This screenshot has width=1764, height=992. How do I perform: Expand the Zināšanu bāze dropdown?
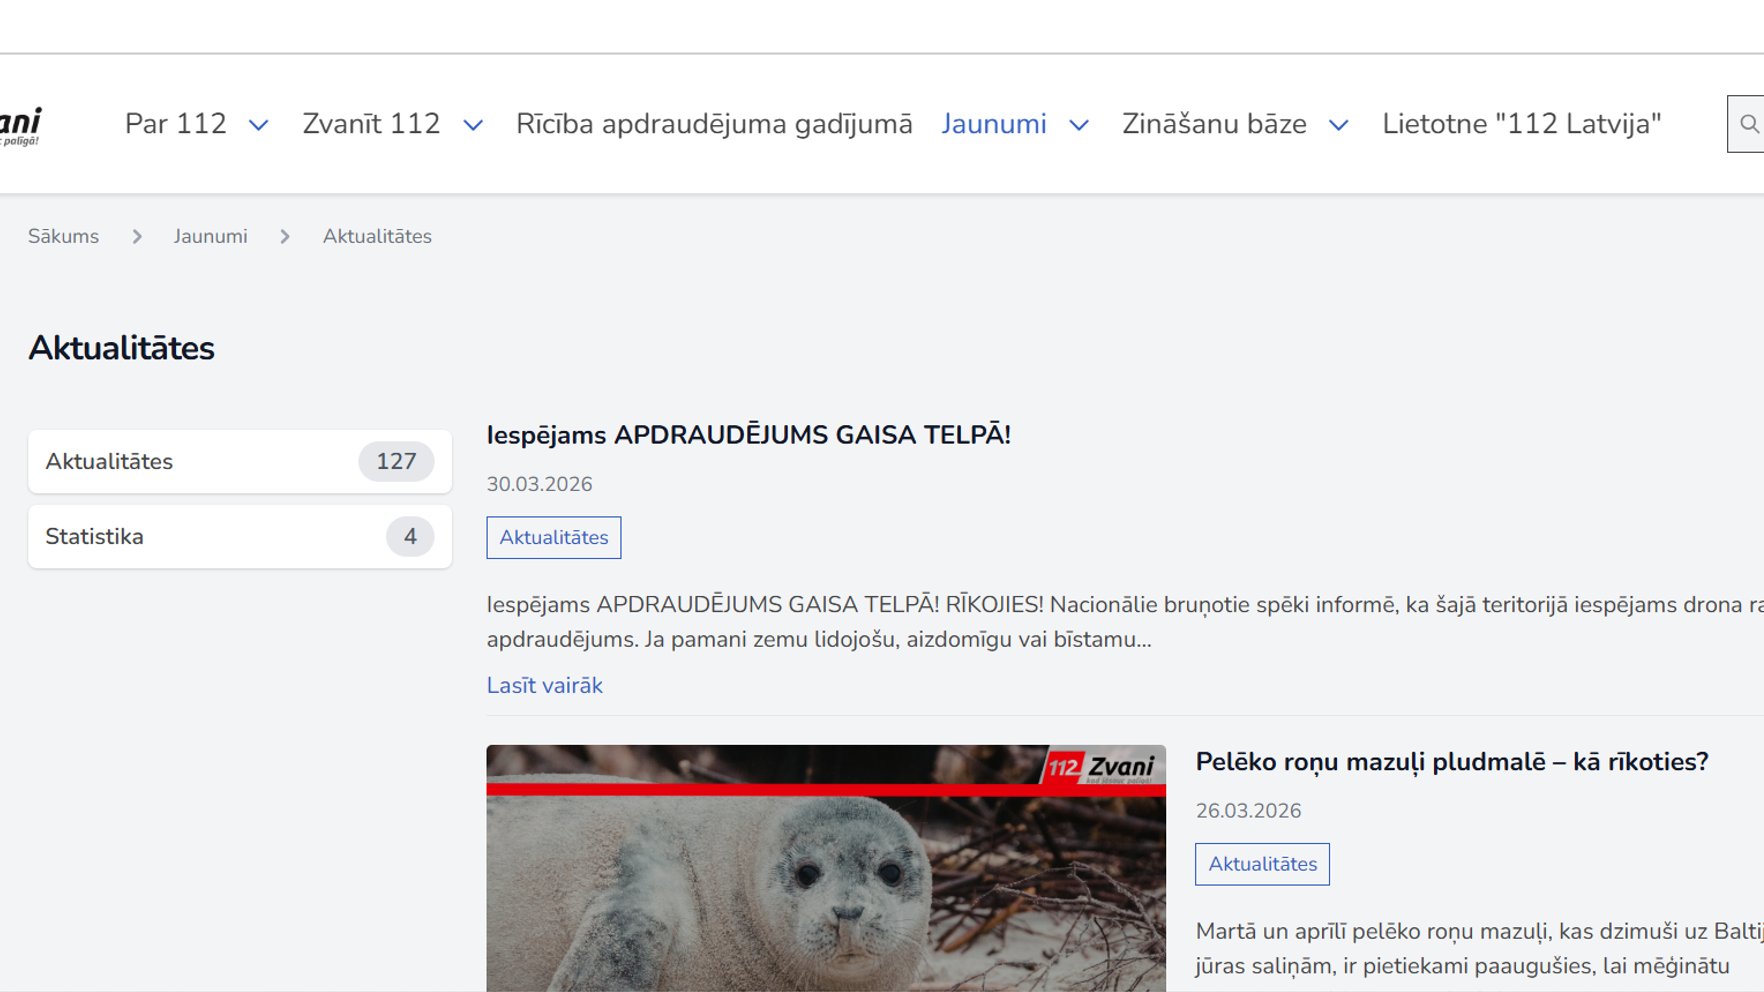(x=1340, y=125)
